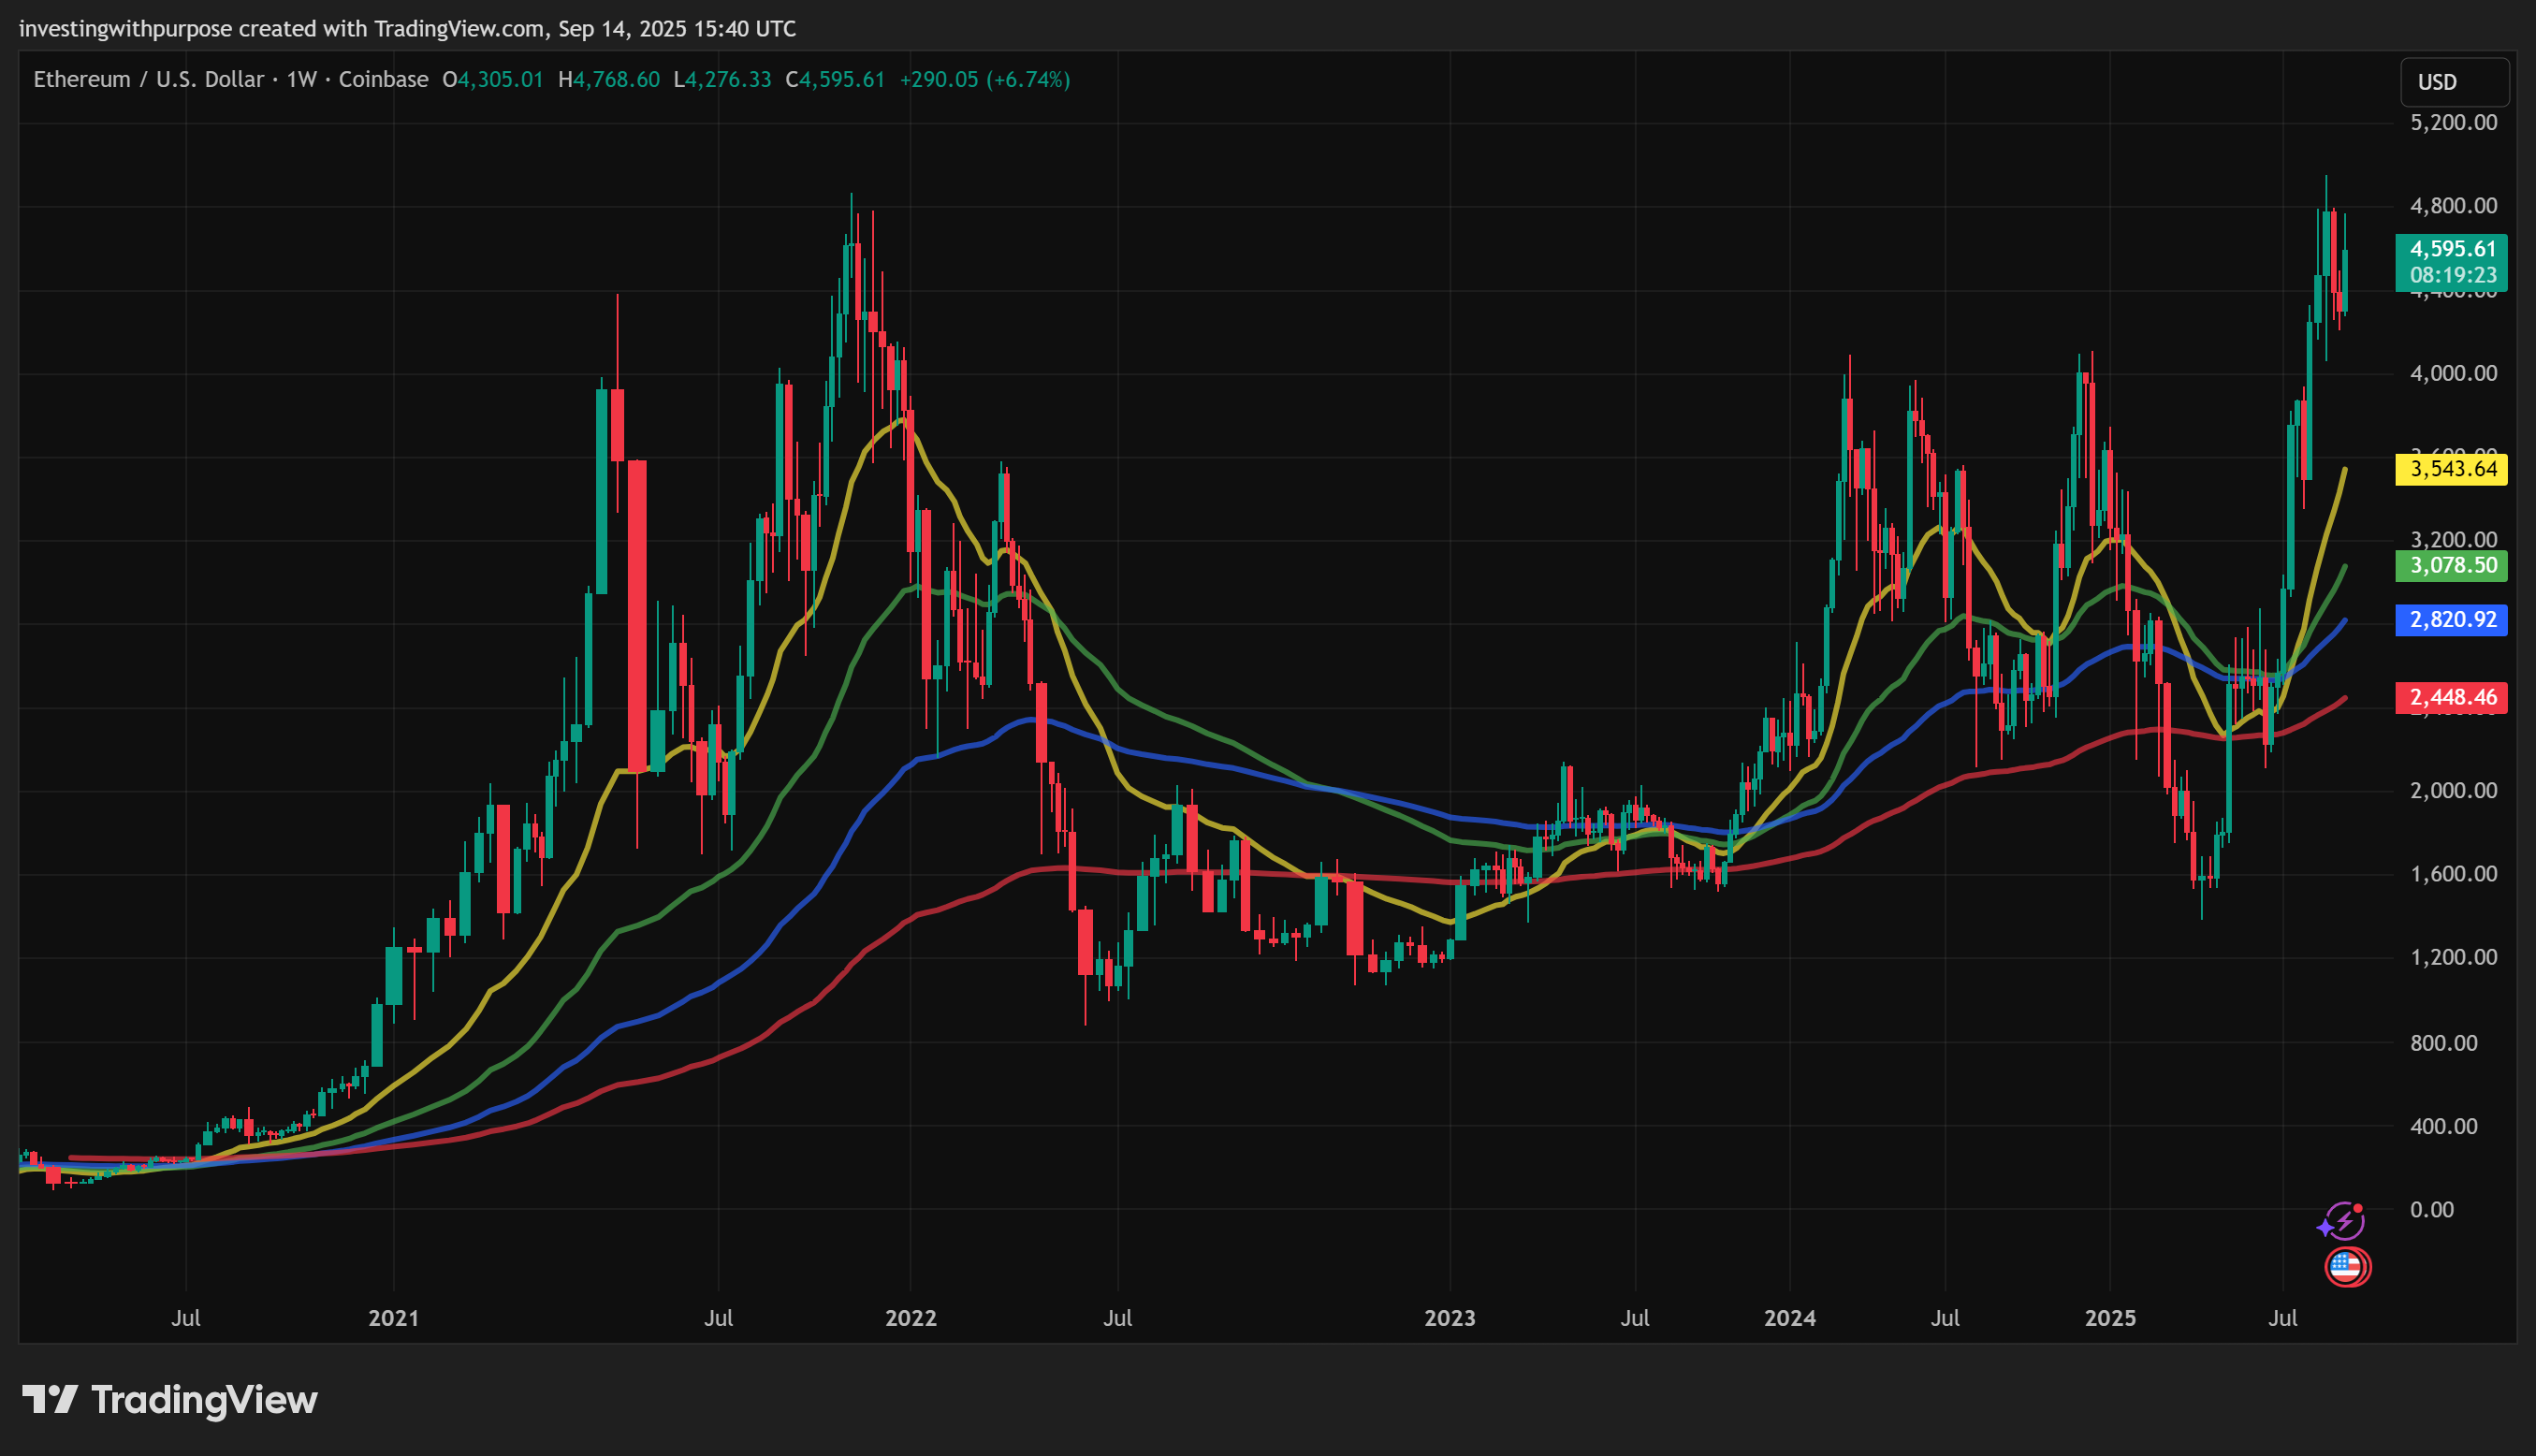Click the 2,000.00 level on price axis
This screenshot has width=2536, height=1456.
pos(2453,791)
